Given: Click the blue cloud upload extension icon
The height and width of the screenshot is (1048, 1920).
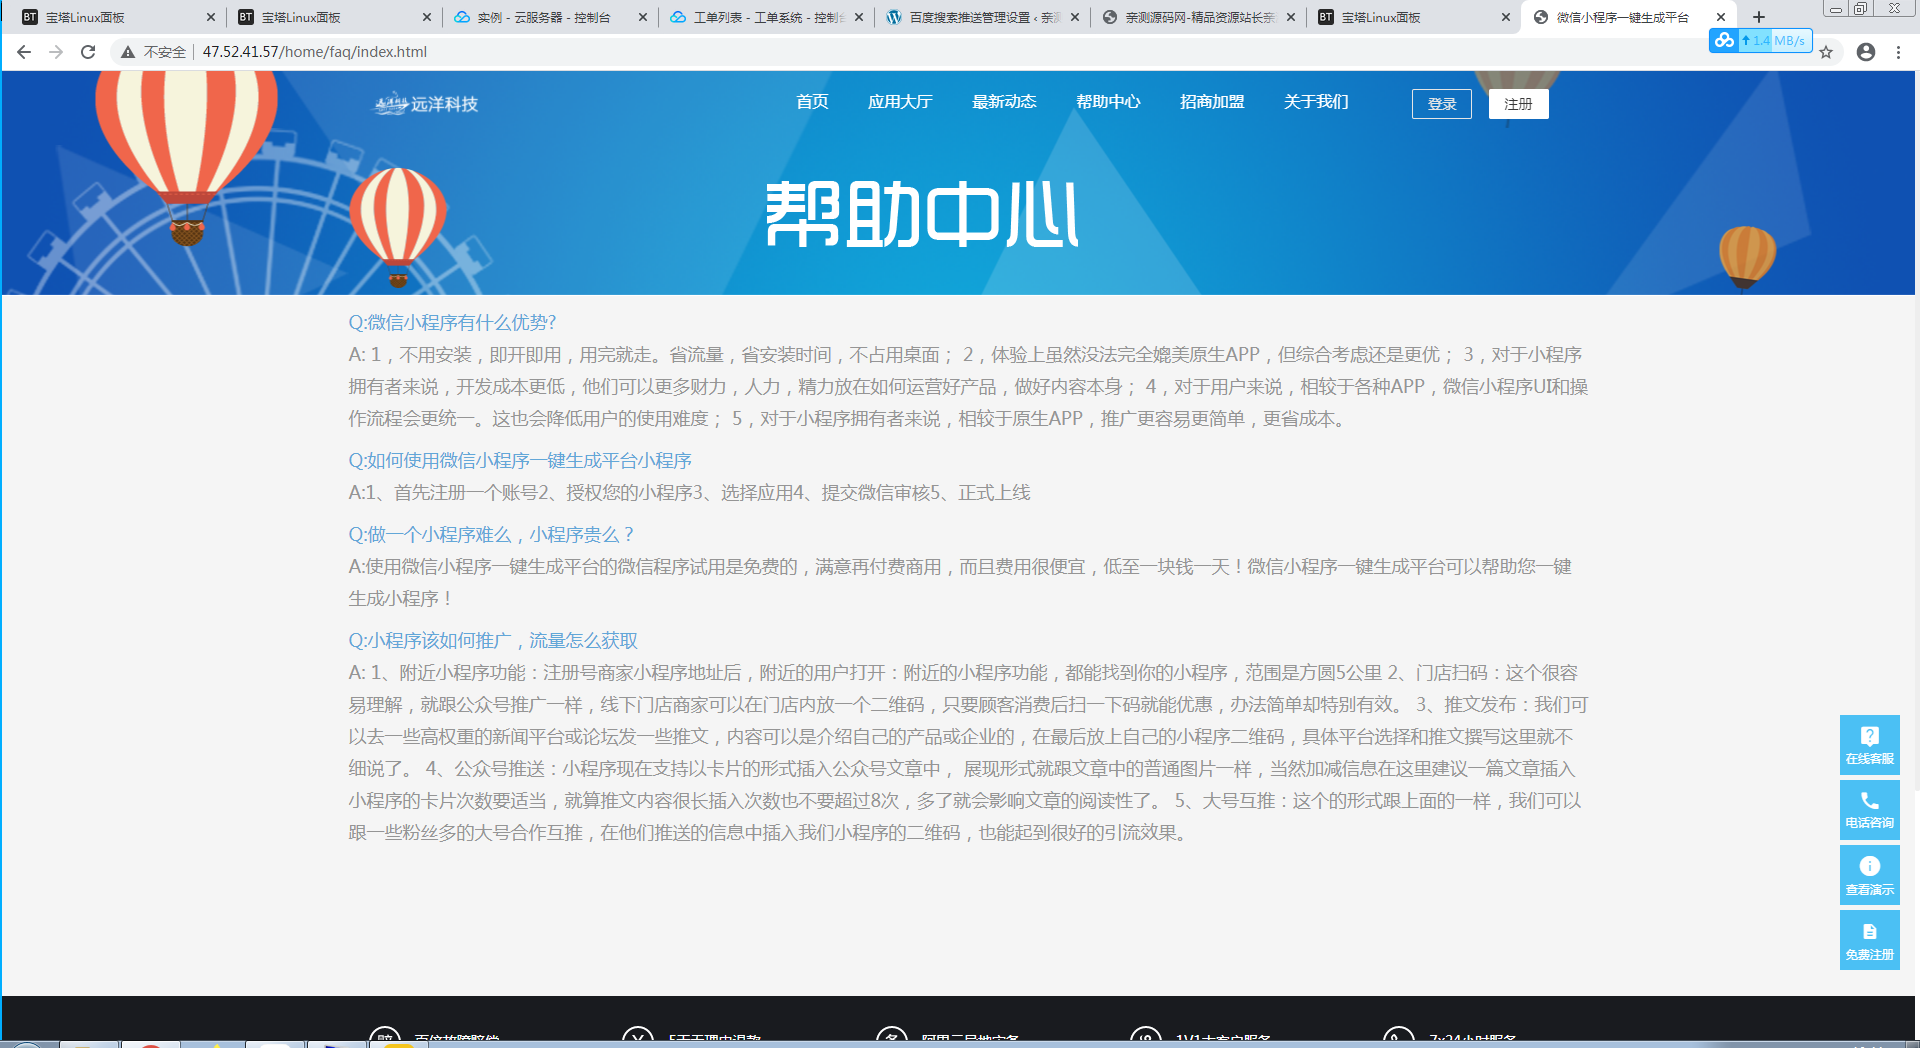Looking at the screenshot, I should 1724,40.
